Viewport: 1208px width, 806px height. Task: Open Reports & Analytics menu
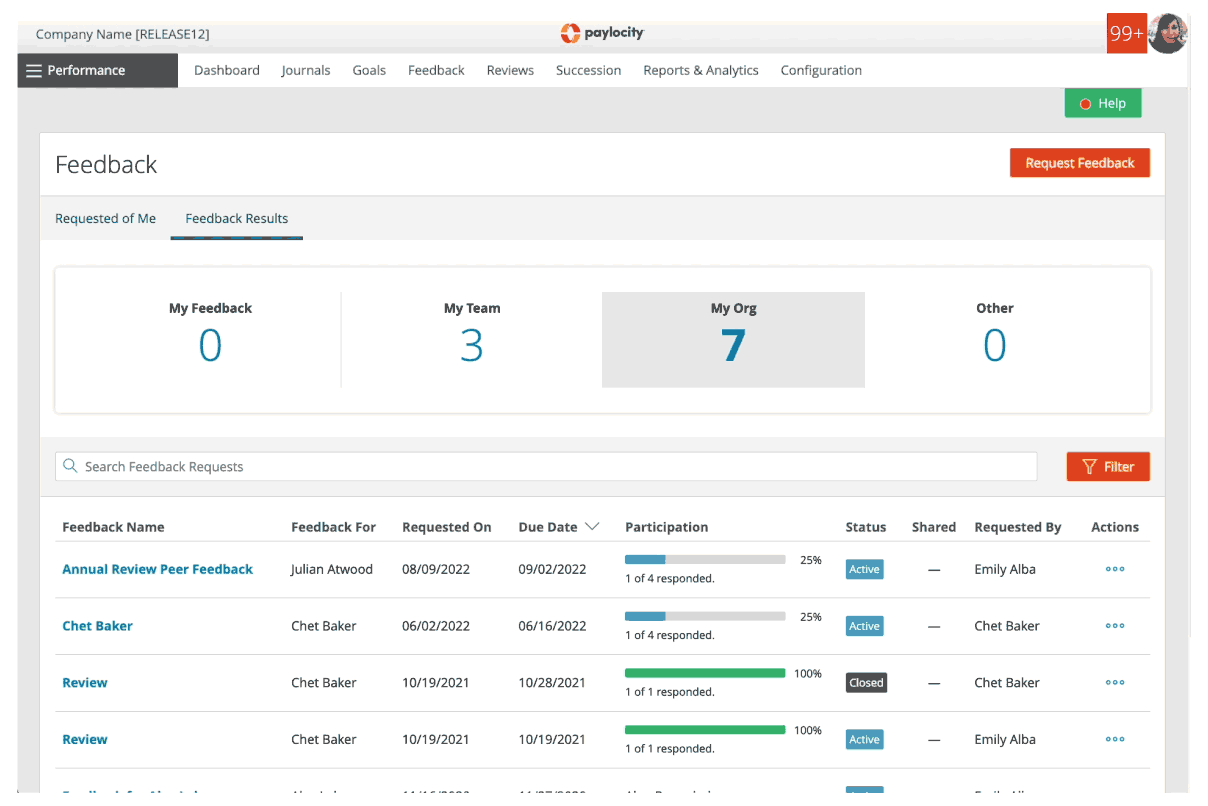(x=700, y=71)
